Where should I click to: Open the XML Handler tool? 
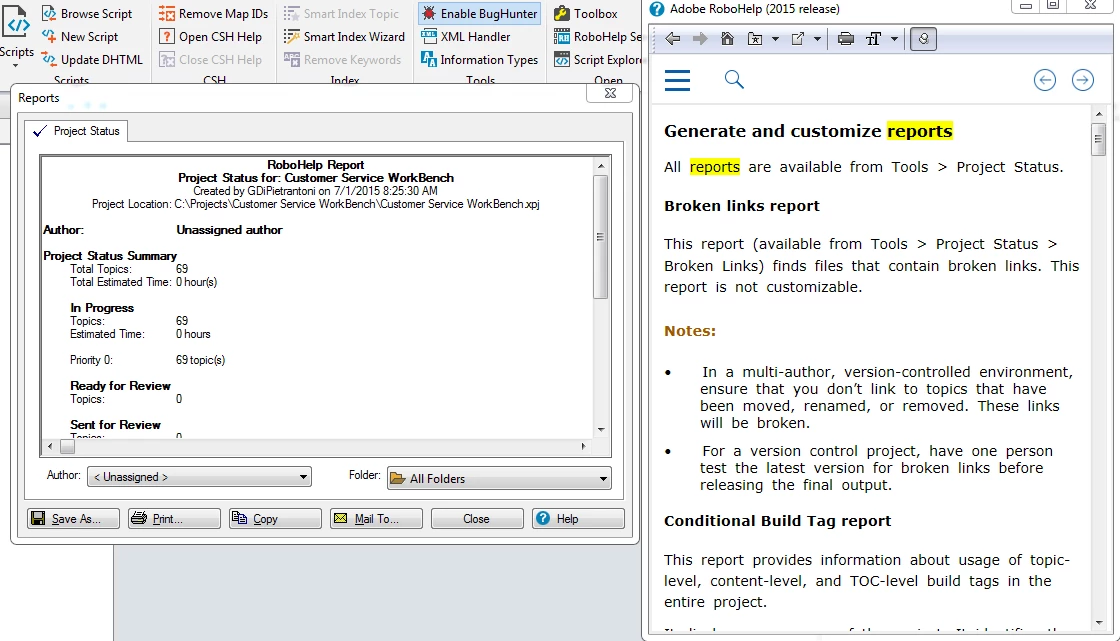pos(466,36)
